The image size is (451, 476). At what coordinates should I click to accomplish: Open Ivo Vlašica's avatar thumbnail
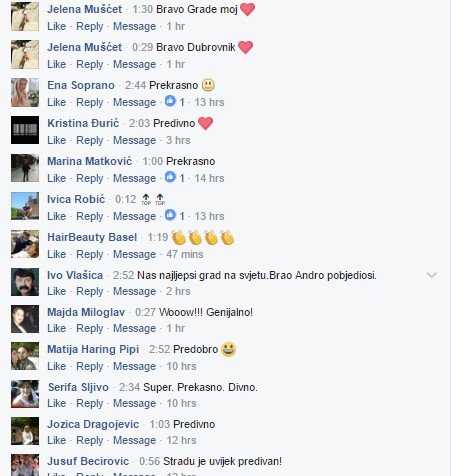click(25, 282)
